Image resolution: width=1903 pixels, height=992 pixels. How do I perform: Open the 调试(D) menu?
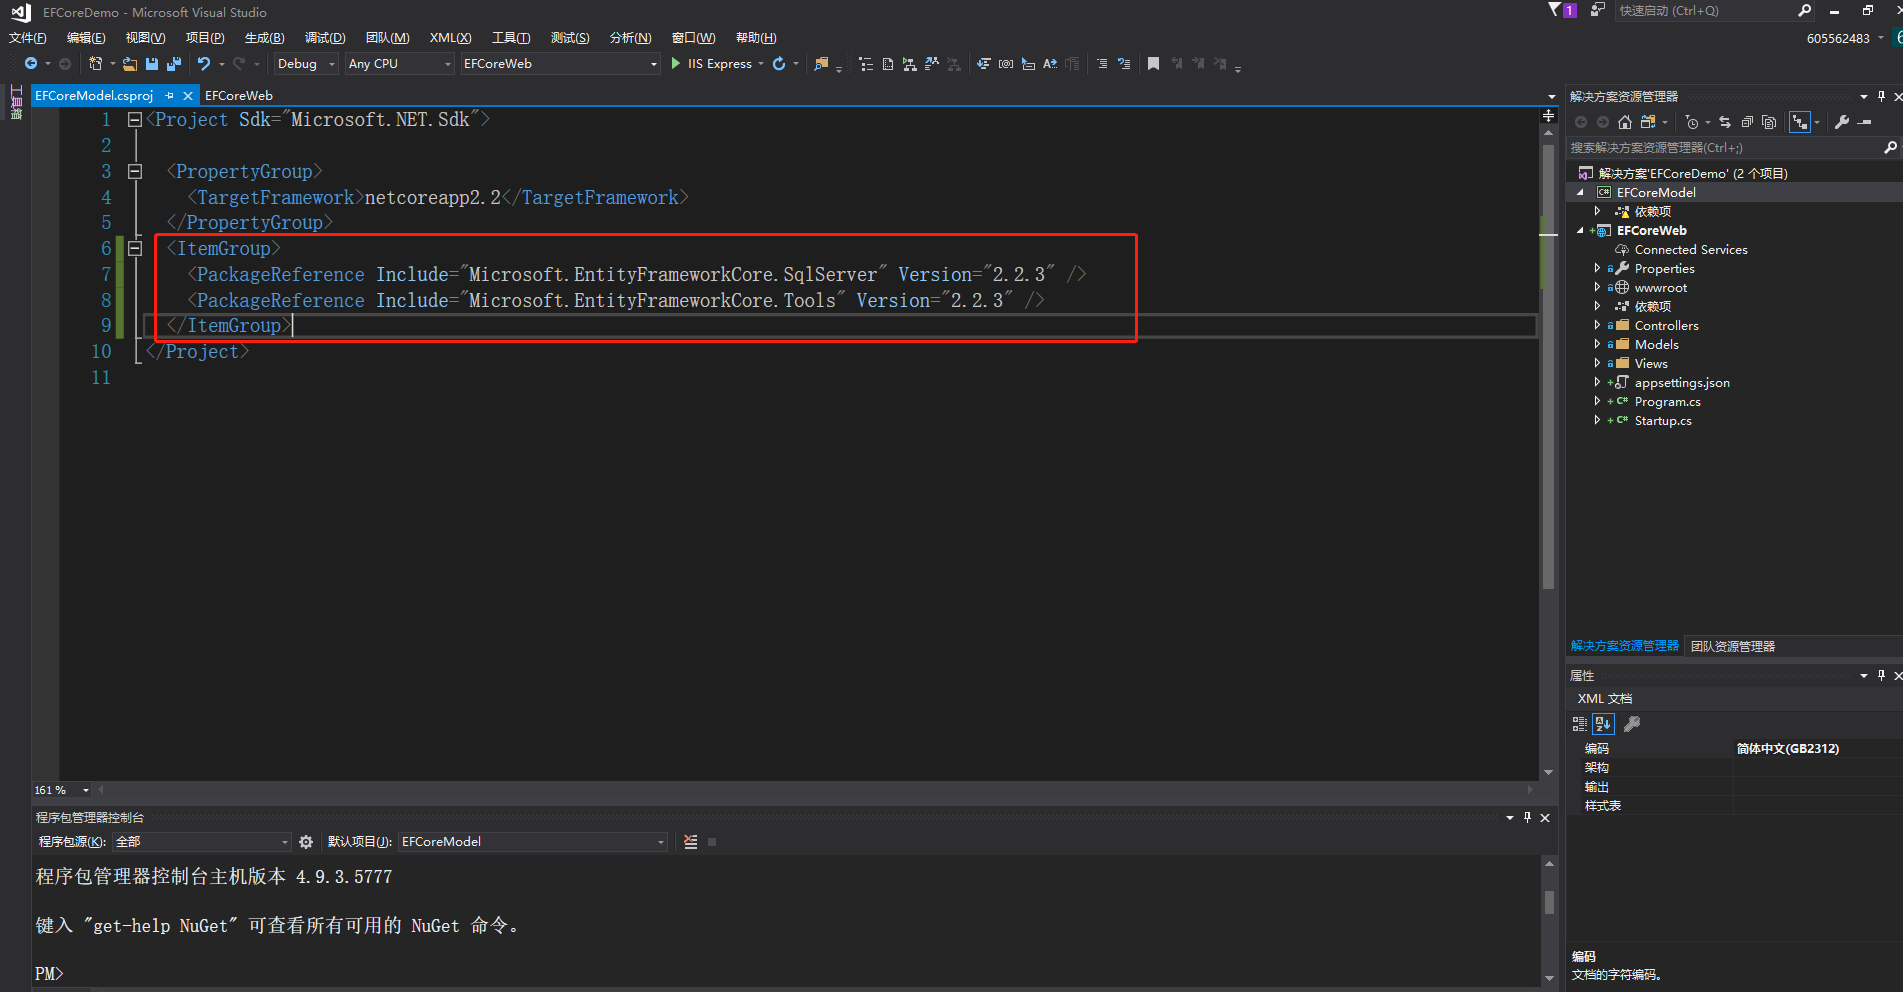325,38
